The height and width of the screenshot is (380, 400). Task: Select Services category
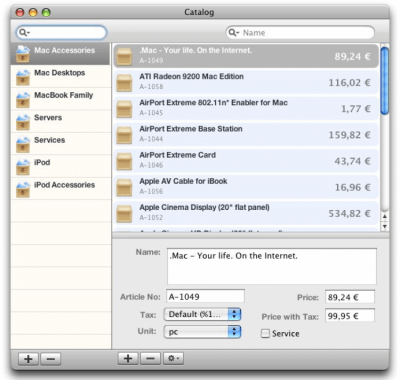[61, 144]
